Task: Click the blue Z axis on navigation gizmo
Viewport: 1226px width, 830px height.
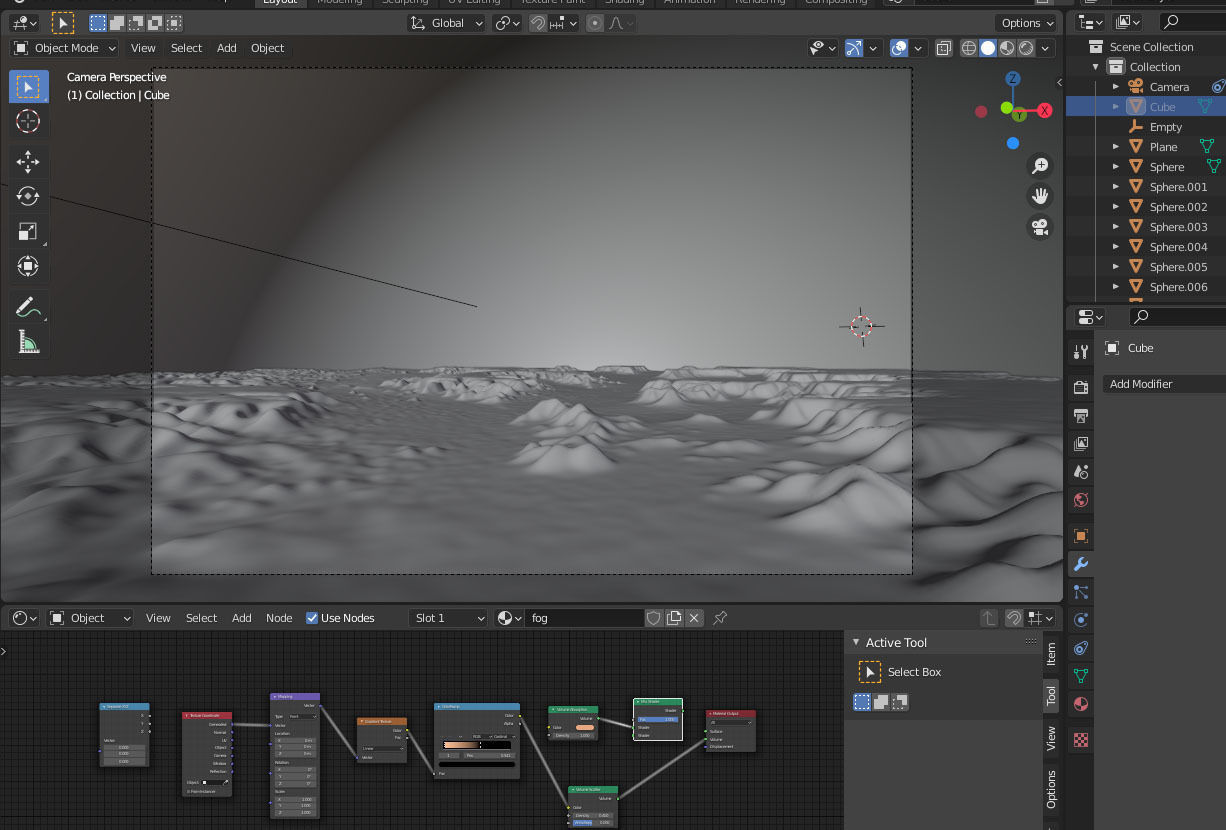Action: point(1013,78)
